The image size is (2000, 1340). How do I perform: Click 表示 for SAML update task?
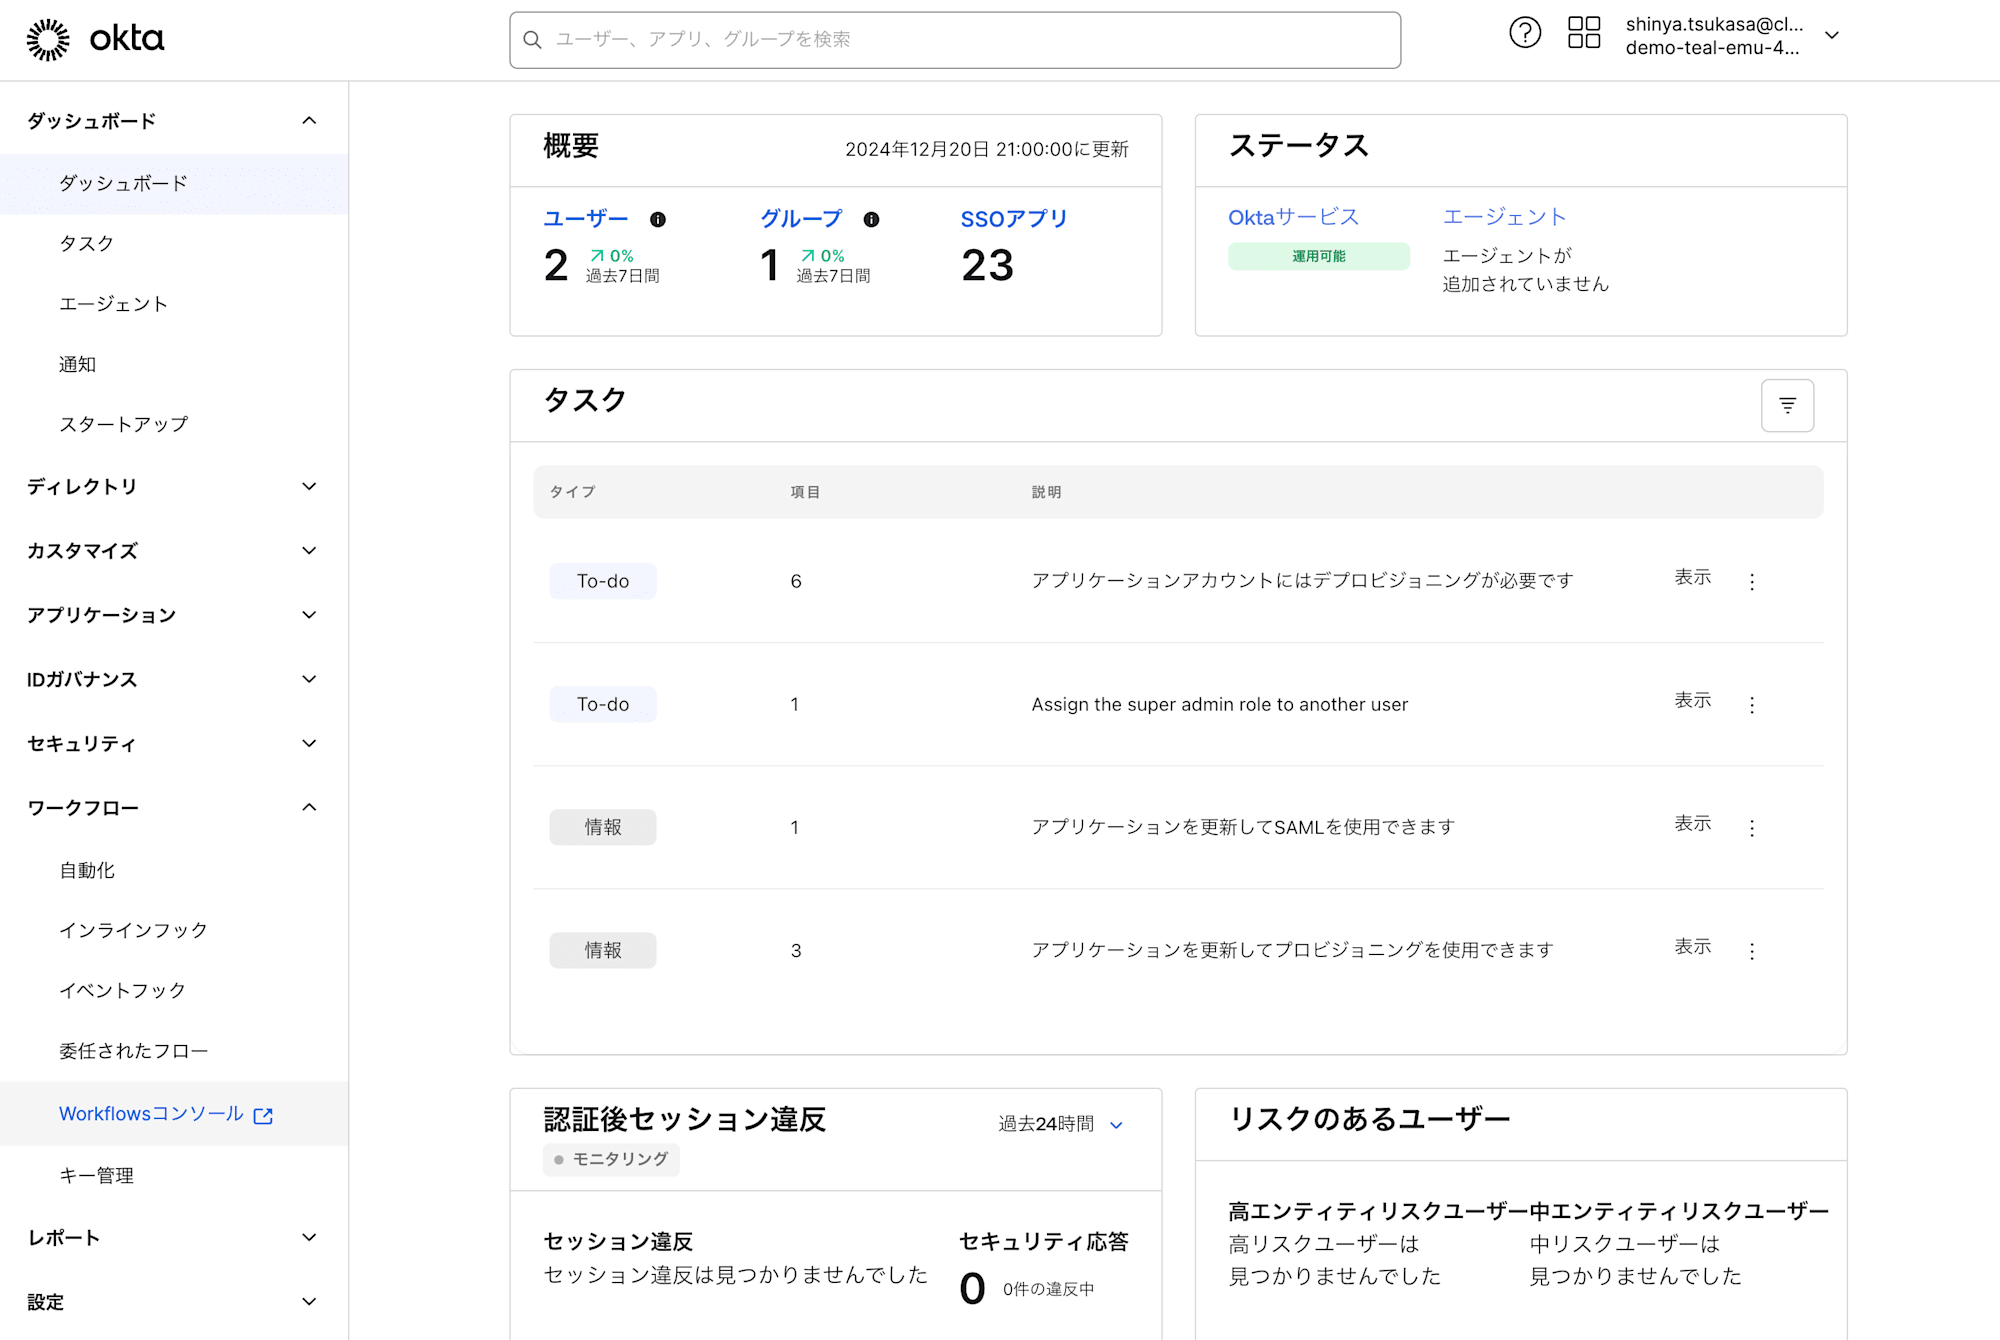click(1693, 824)
